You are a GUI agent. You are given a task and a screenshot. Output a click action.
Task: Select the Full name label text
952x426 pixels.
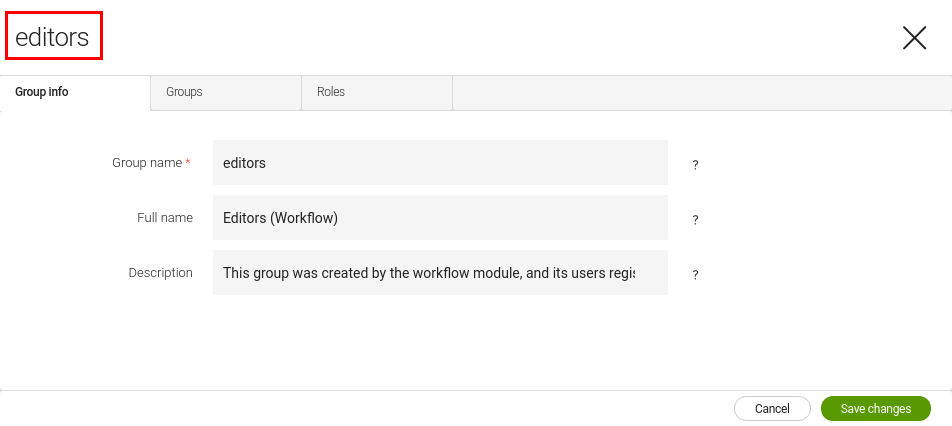pyautogui.click(x=164, y=217)
